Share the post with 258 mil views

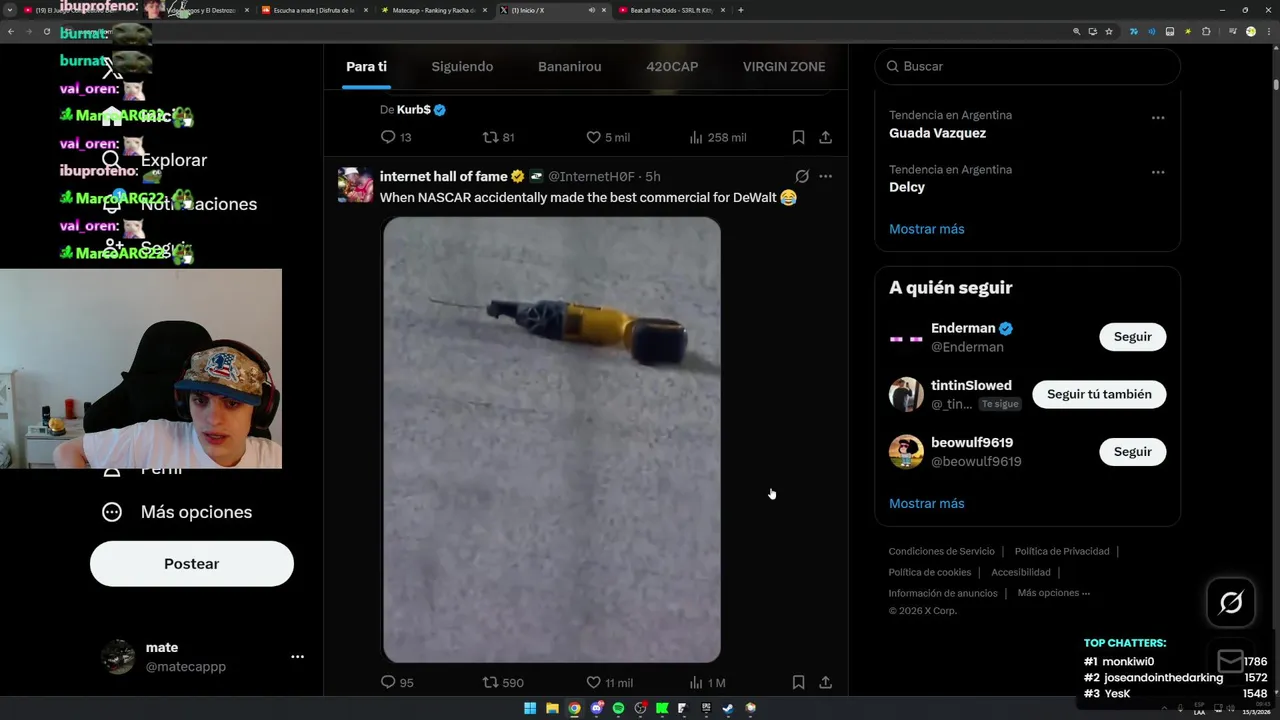pos(825,137)
